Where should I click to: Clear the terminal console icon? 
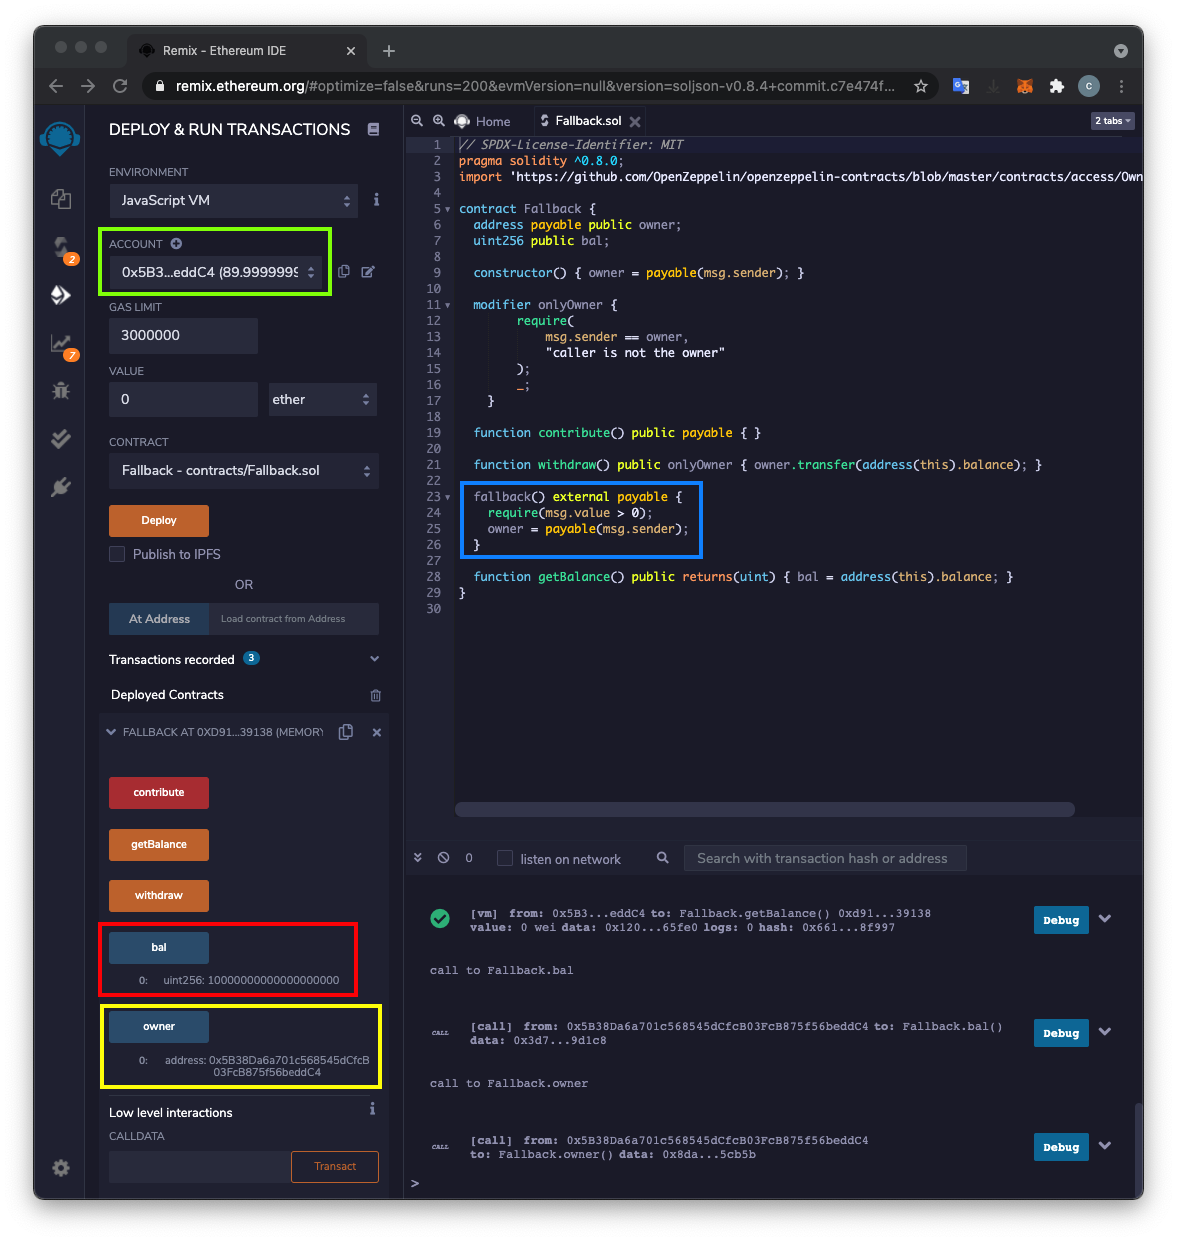tap(443, 858)
